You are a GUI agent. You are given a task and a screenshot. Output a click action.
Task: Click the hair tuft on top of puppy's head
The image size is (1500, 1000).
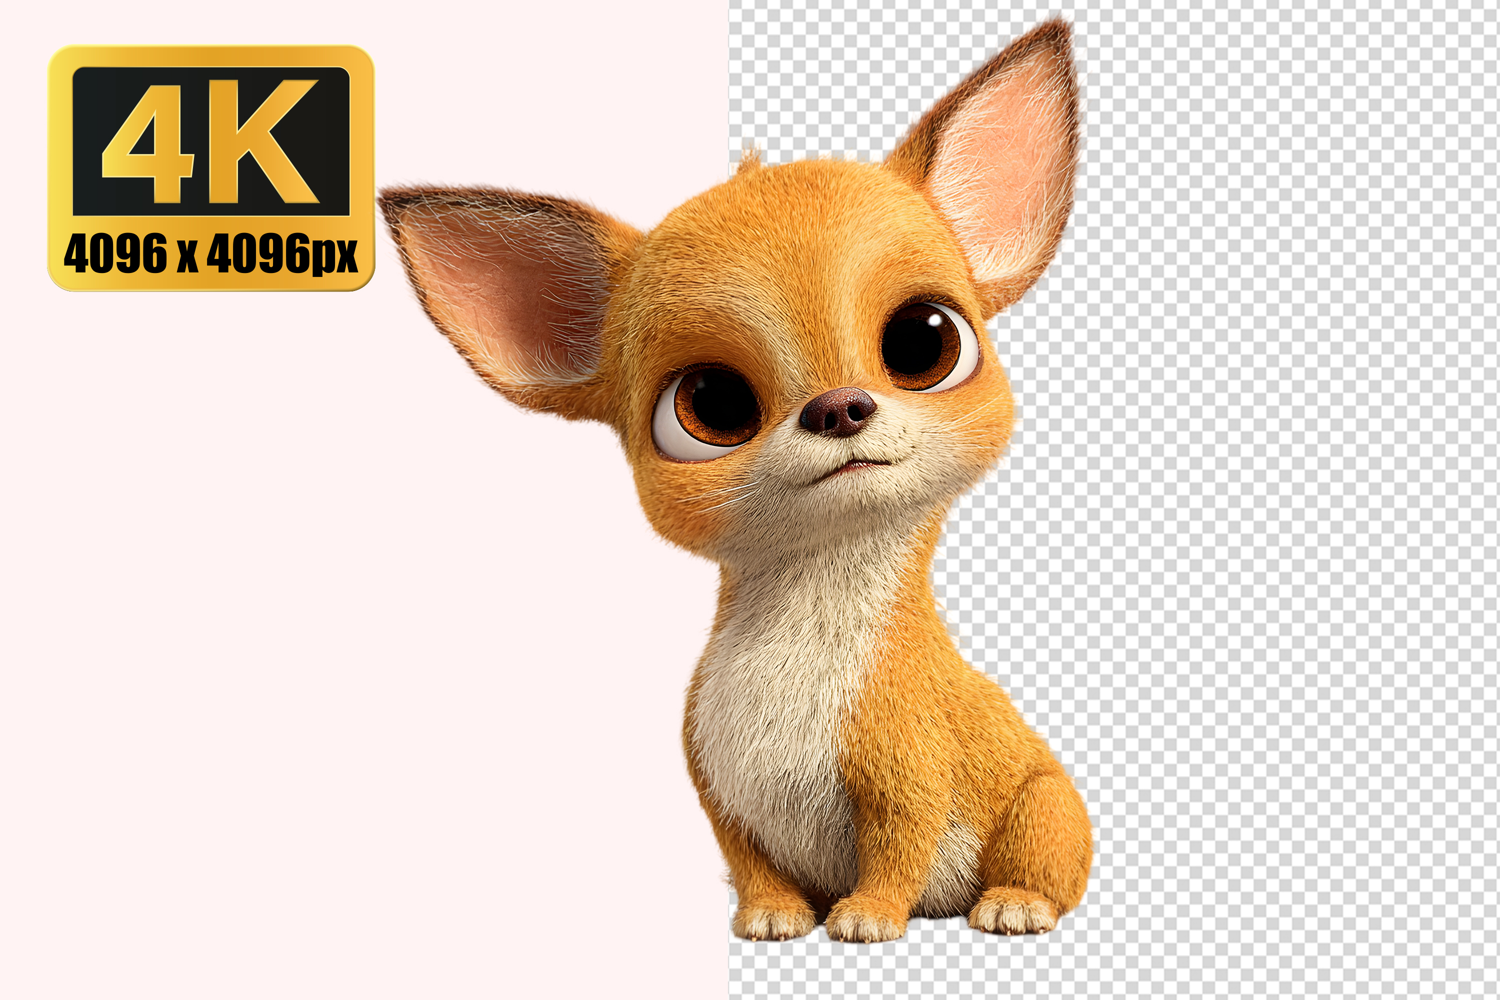tap(748, 160)
